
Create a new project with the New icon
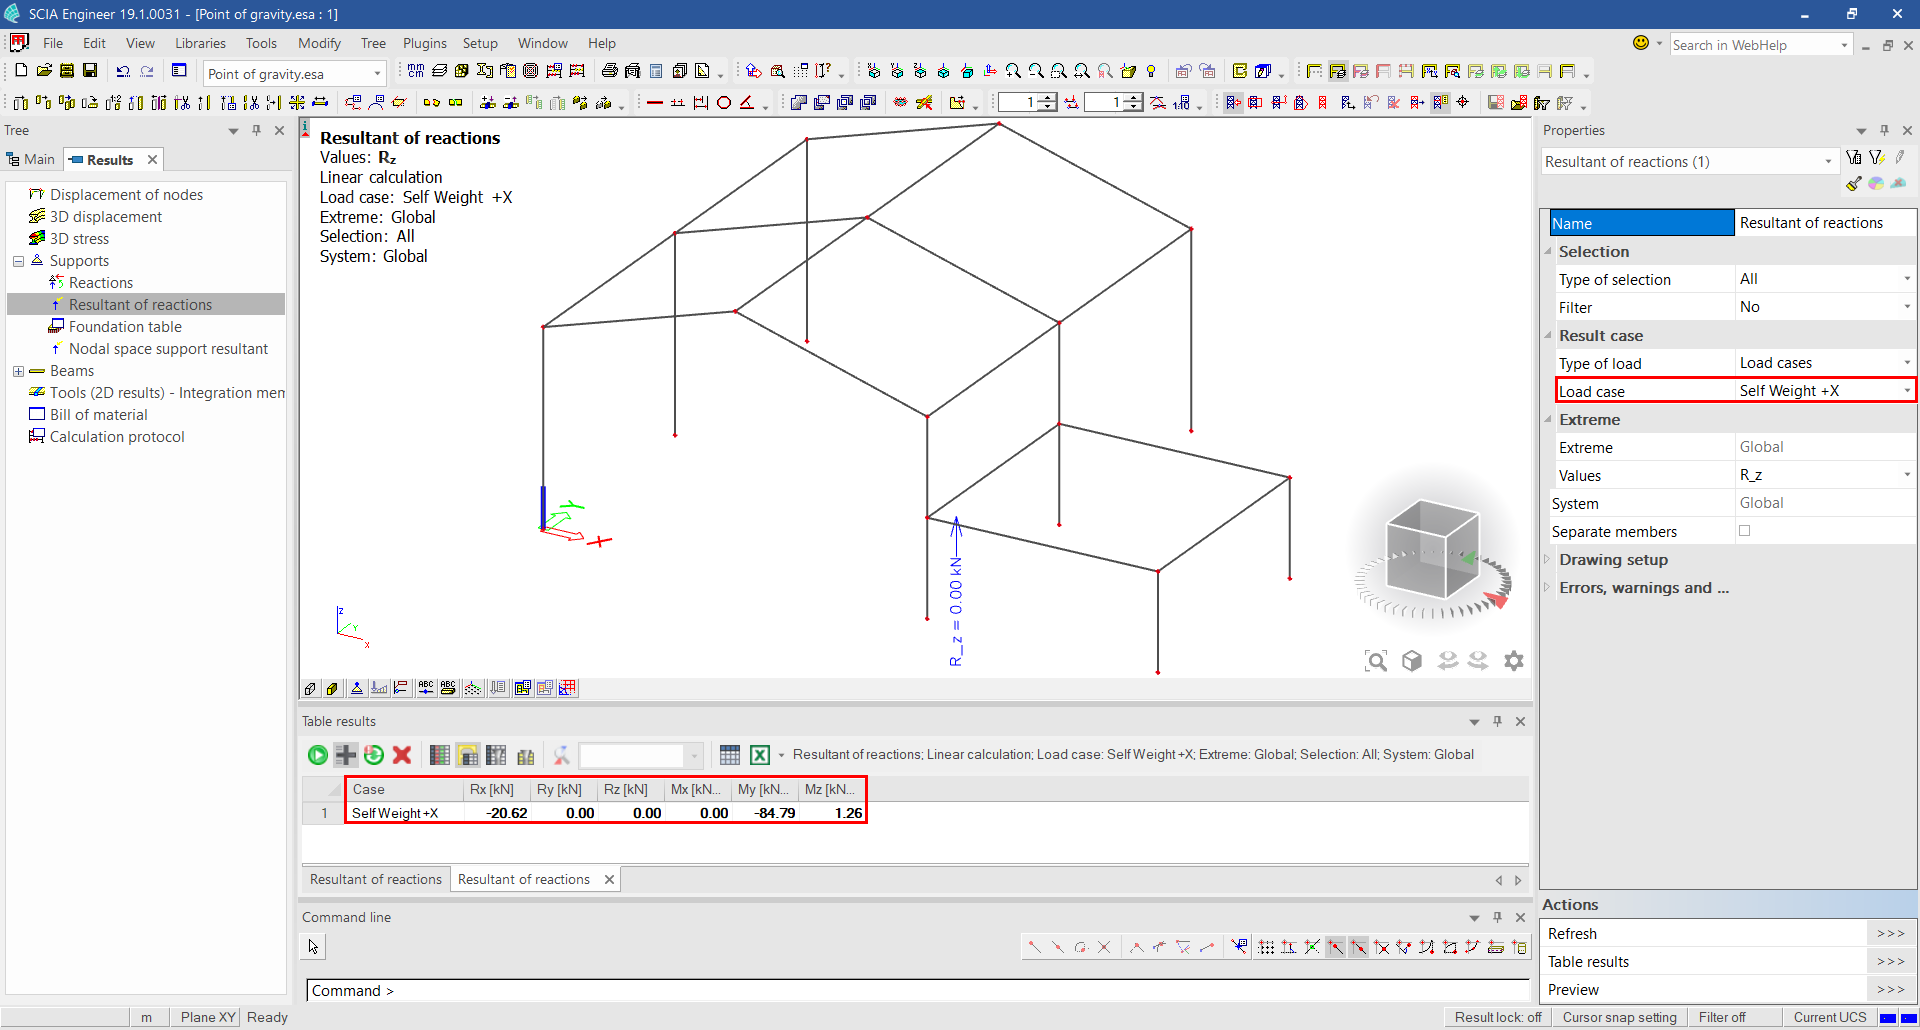tap(20, 71)
